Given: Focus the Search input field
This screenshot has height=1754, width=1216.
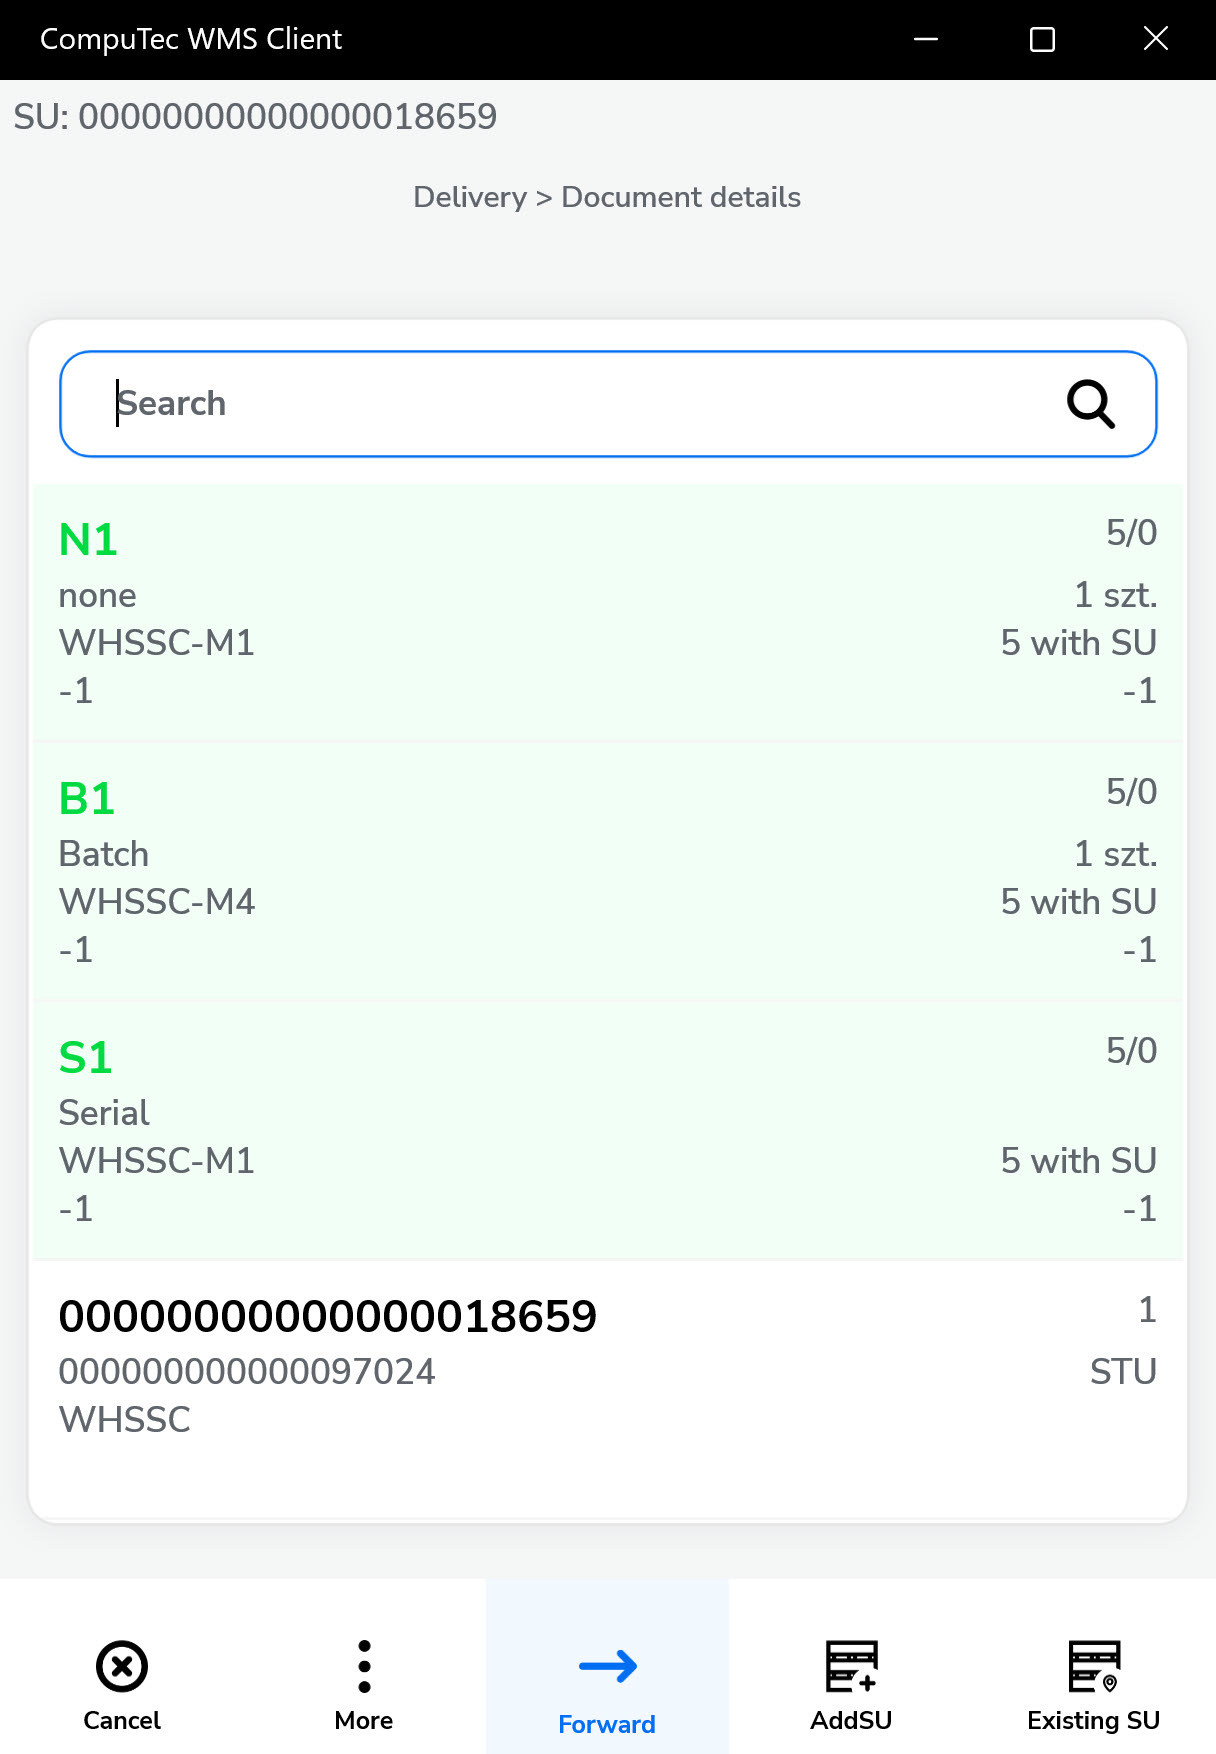Looking at the screenshot, I should click(580, 404).
